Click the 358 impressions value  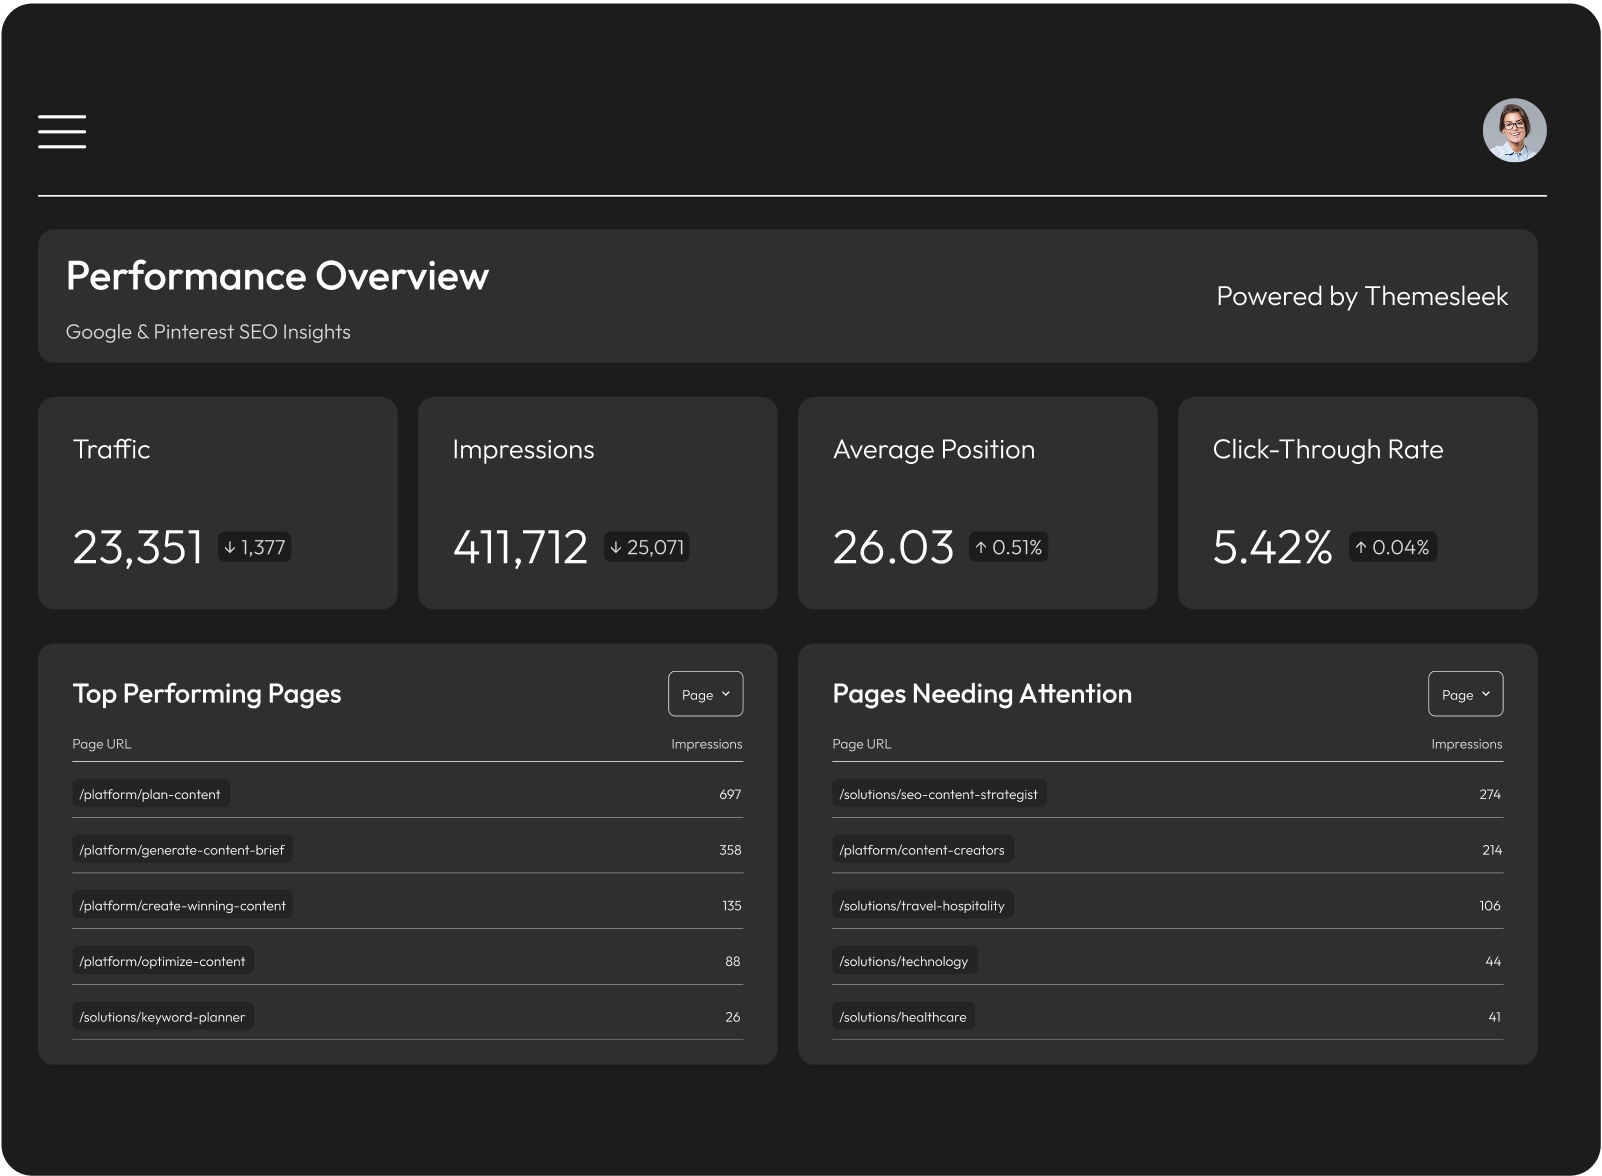(730, 850)
